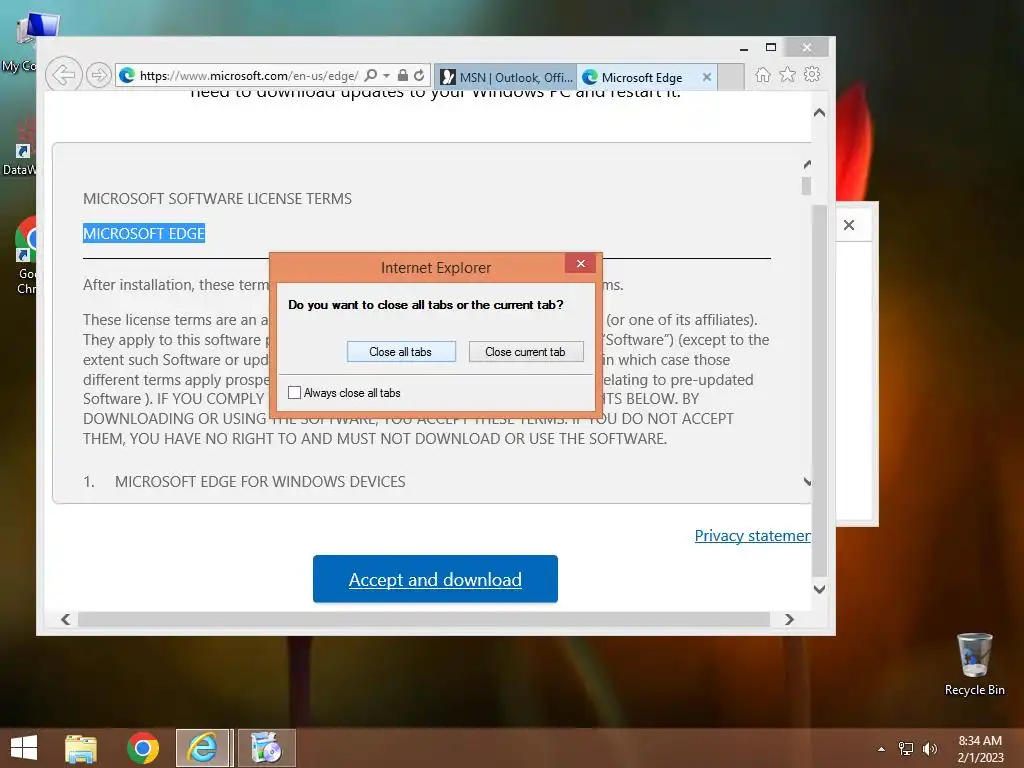Click Internet Explorer taskbar icon

coord(202,748)
